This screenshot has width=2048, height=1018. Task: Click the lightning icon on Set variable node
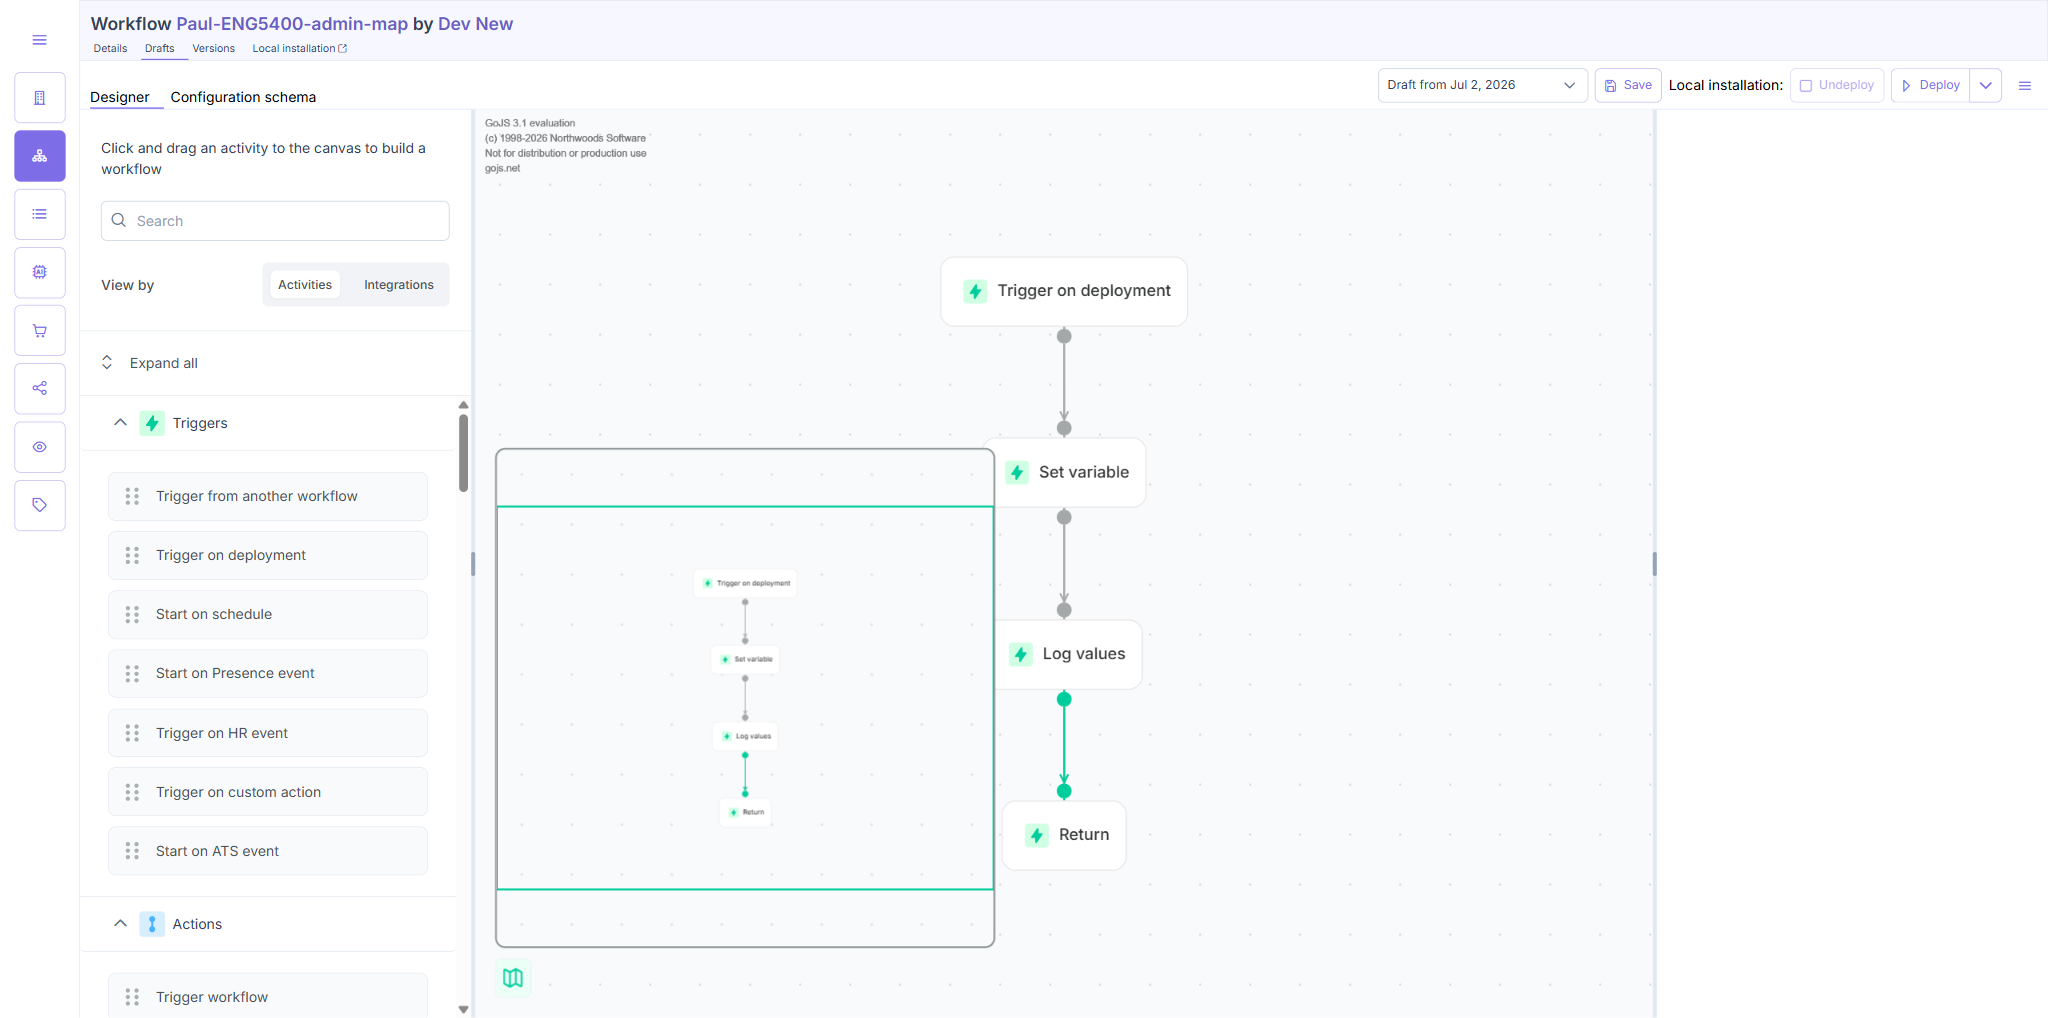point(1017,472)
